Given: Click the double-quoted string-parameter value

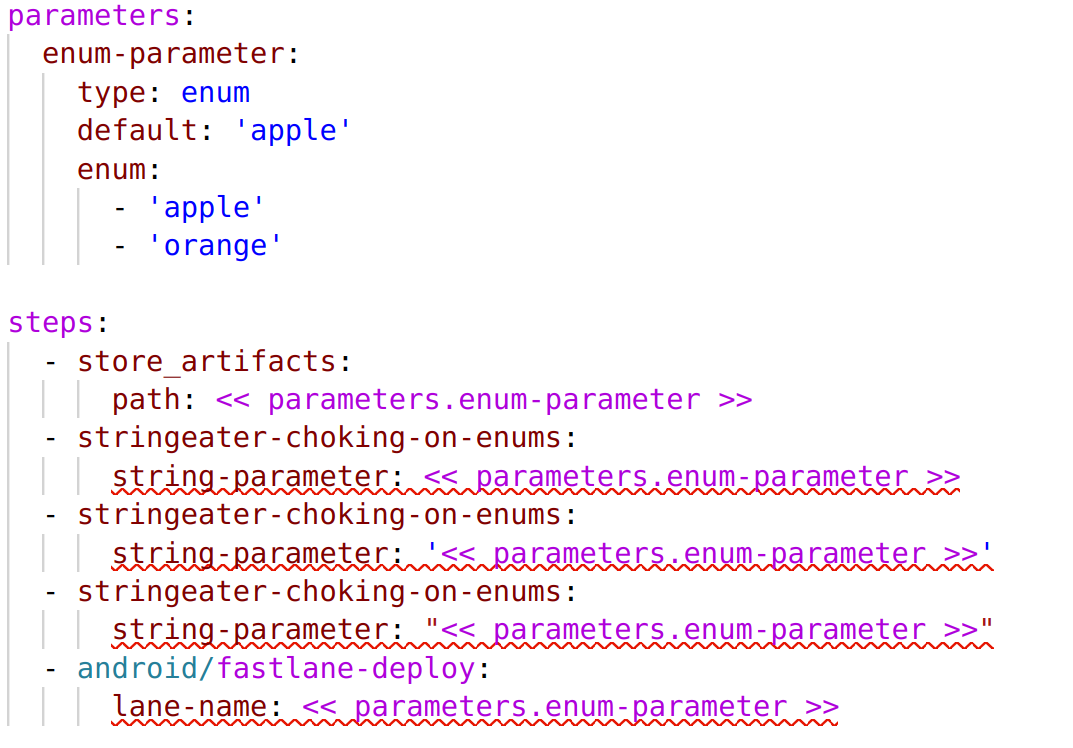Looking at the screenshot, I should (709, 630).
